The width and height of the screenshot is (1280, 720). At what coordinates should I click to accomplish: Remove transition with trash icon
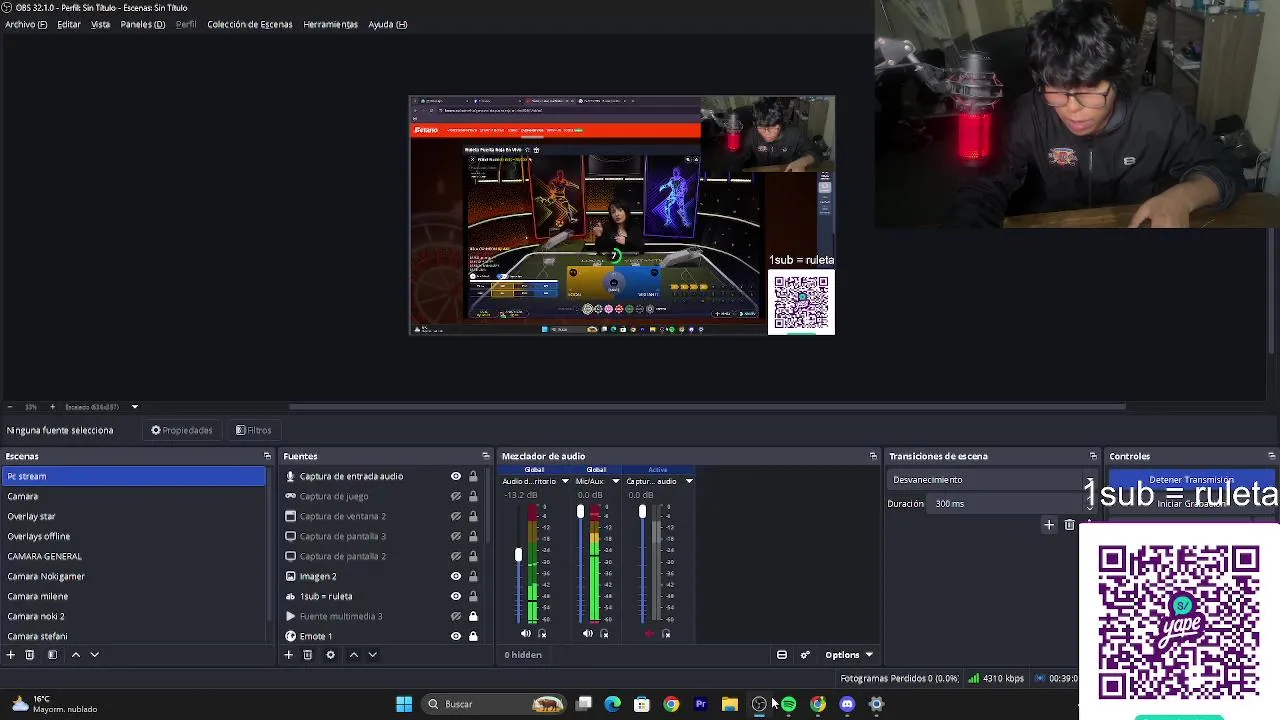pos(1069,525)
